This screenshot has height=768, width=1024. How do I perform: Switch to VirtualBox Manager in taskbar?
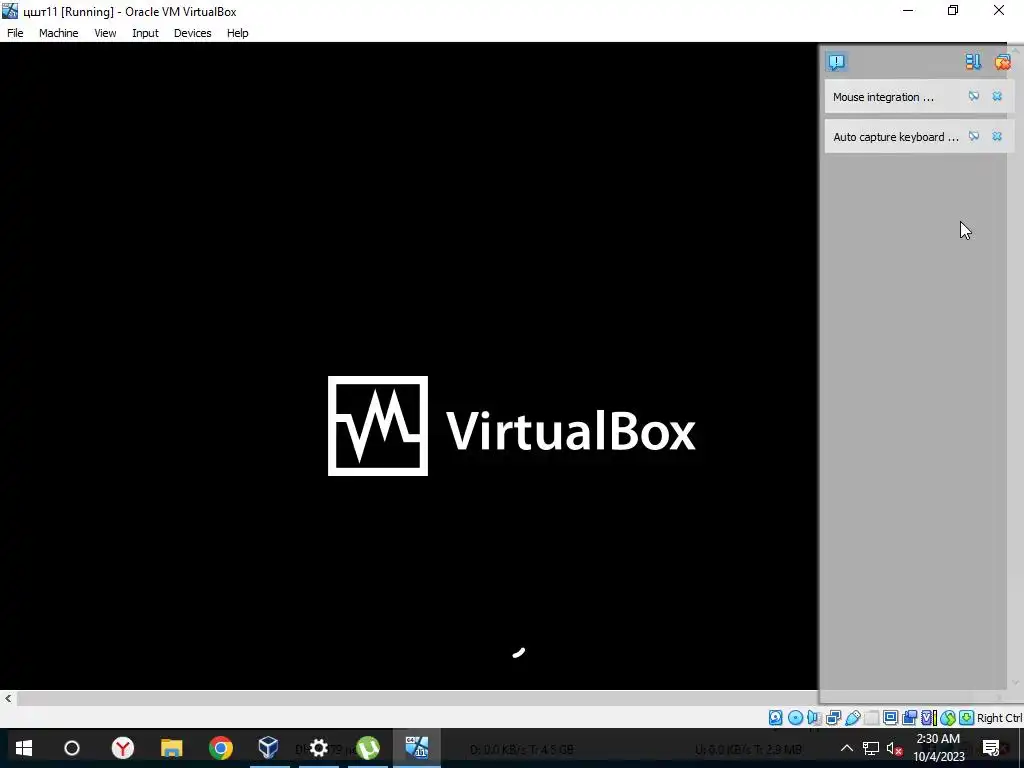[x=268, y=748]
